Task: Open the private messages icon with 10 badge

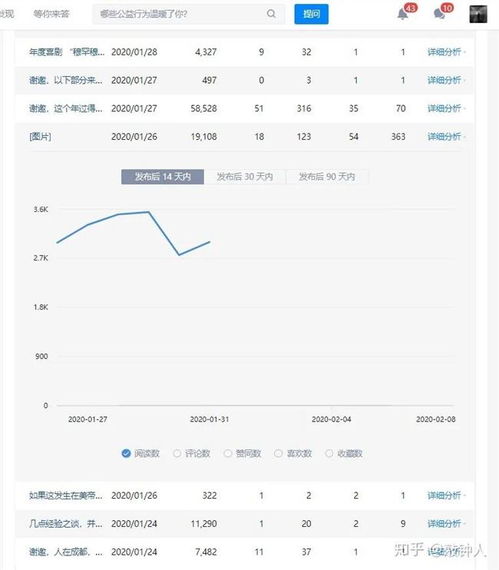Action: pos(439,14)
